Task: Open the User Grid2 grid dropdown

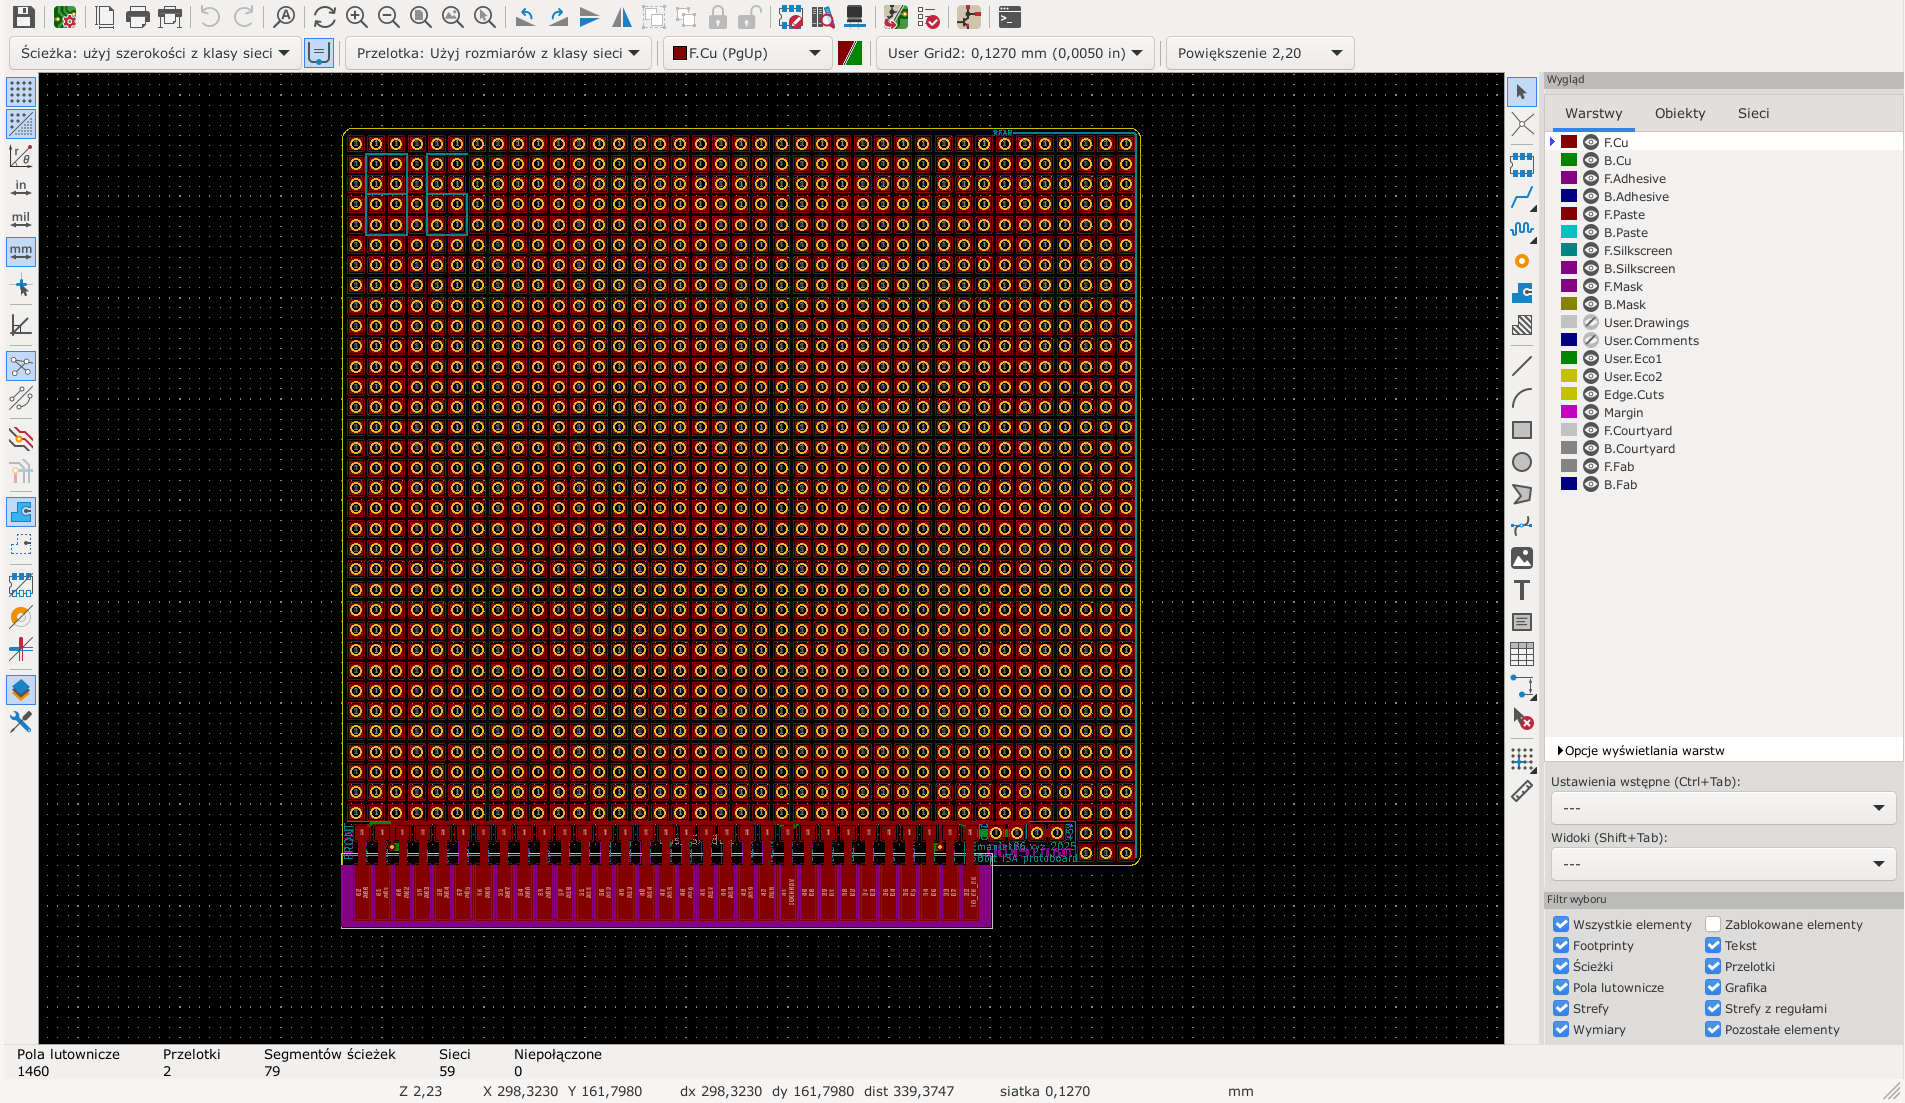Action: click(1015, 53)
